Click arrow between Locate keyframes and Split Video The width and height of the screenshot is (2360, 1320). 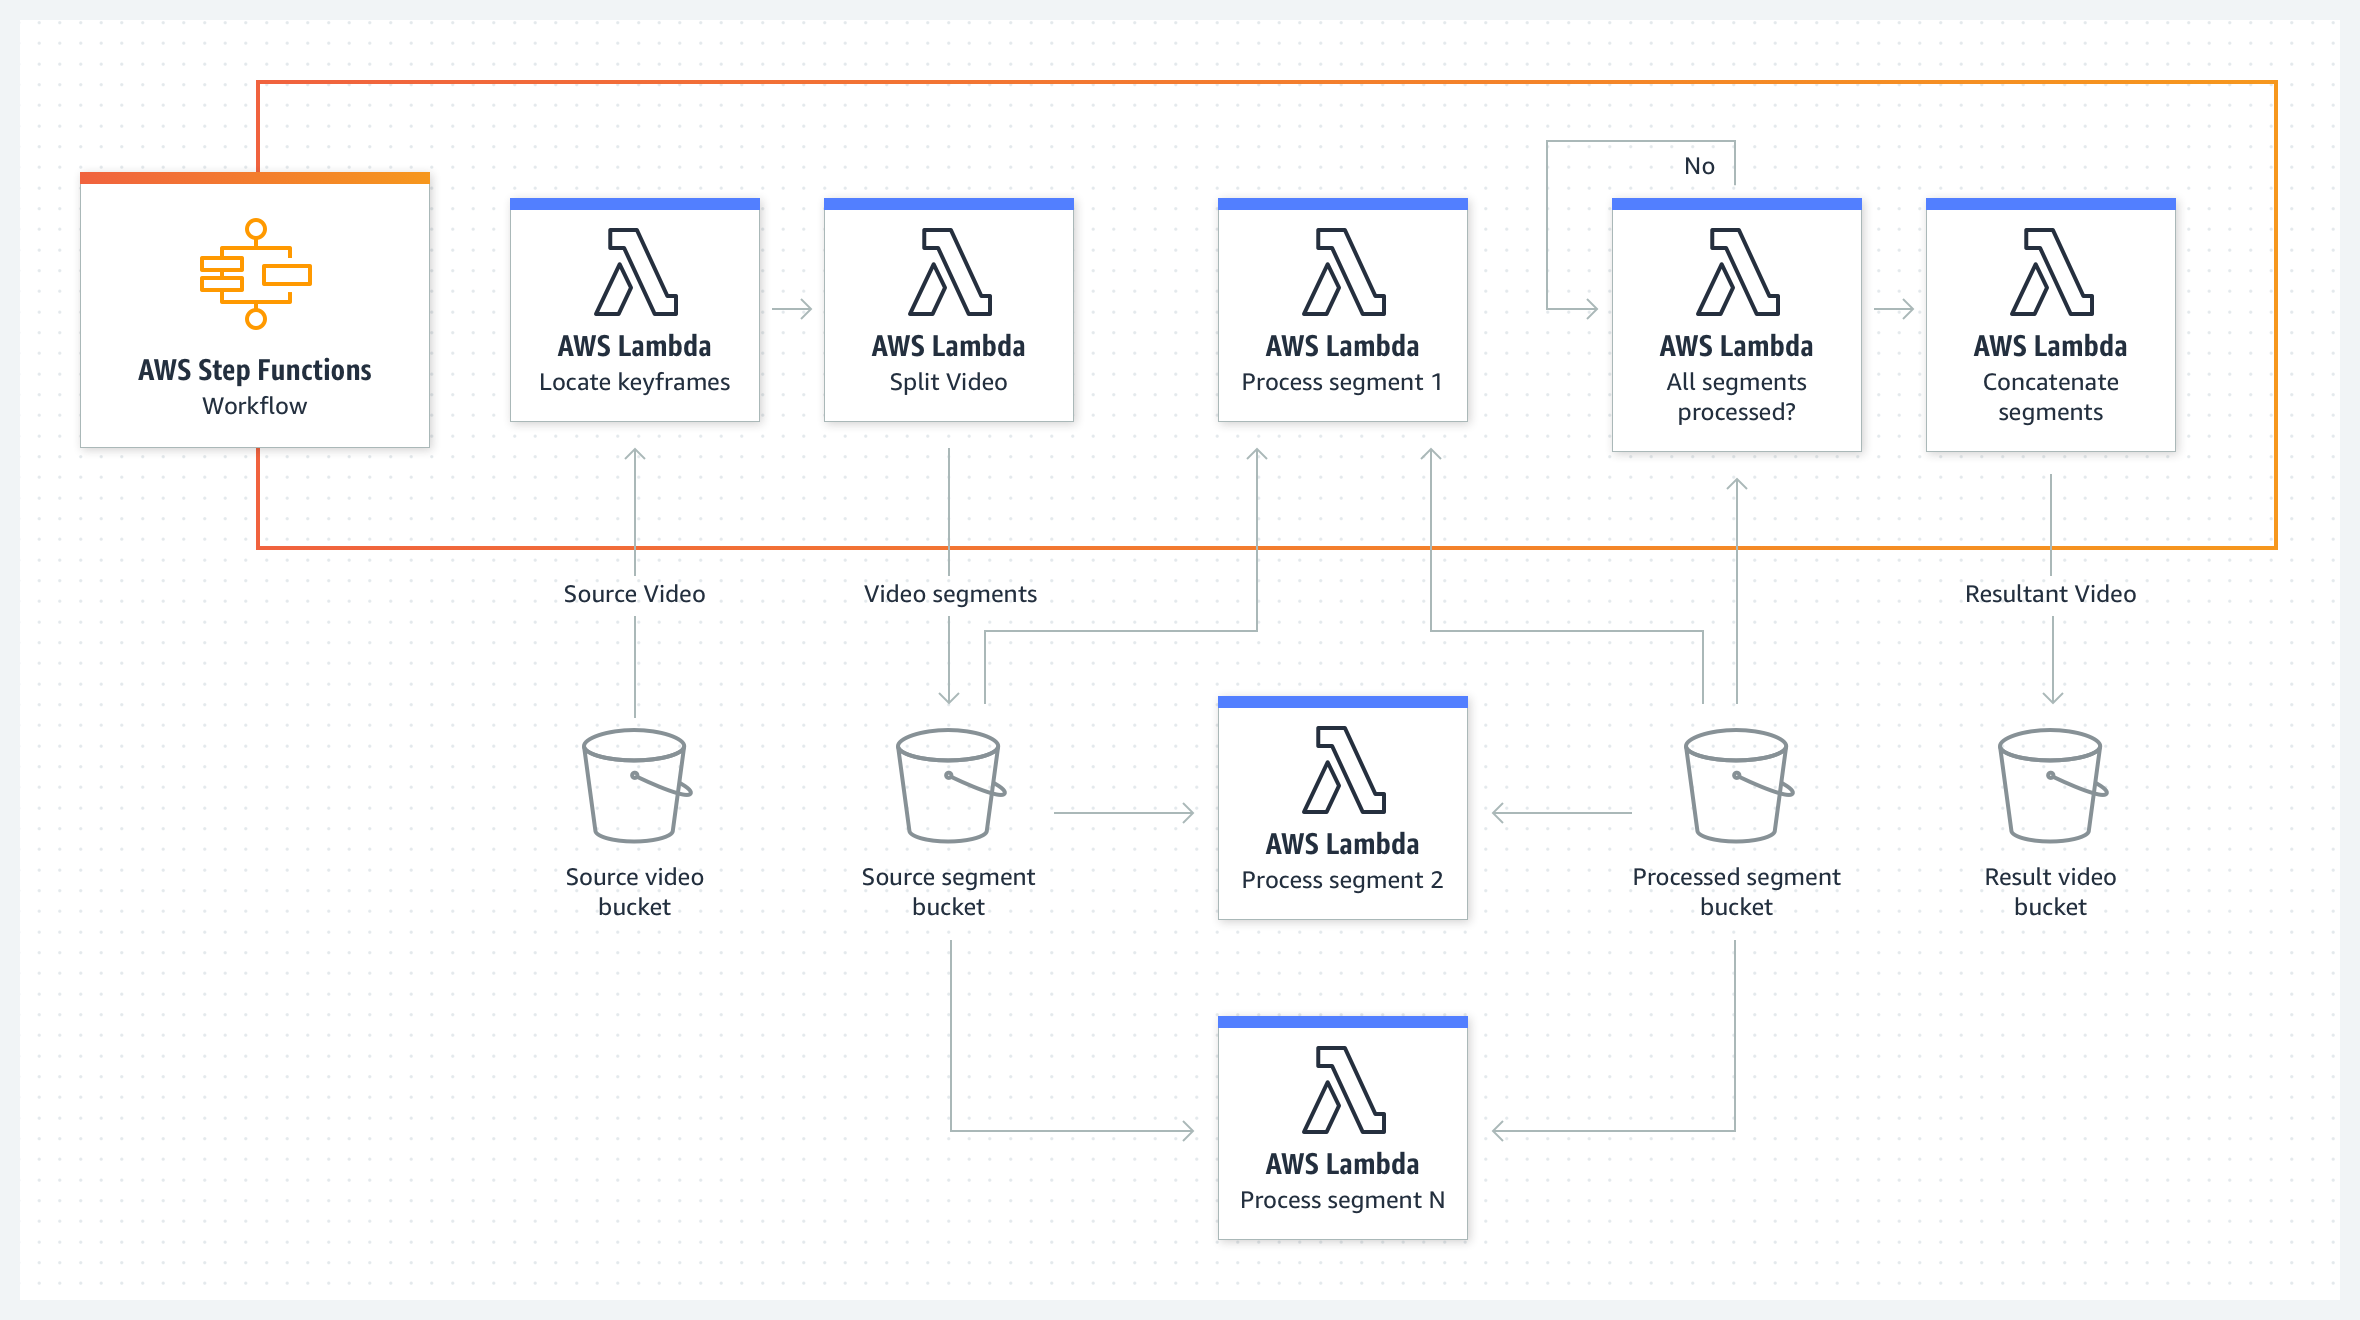pos(792,310)
